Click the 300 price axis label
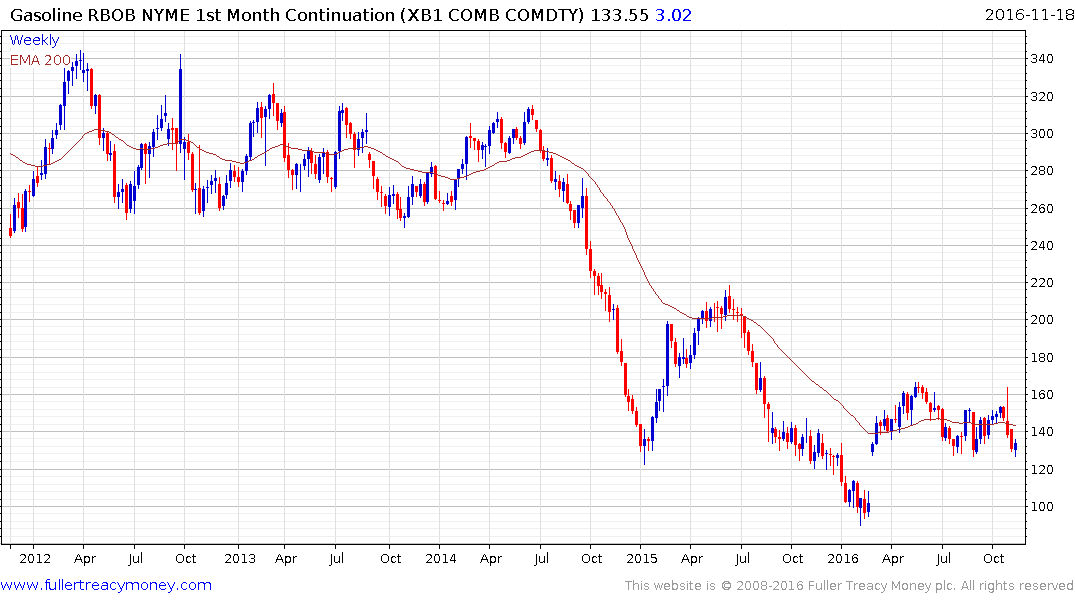Viewport: 1075px width, 600px height. (1042, 134)
